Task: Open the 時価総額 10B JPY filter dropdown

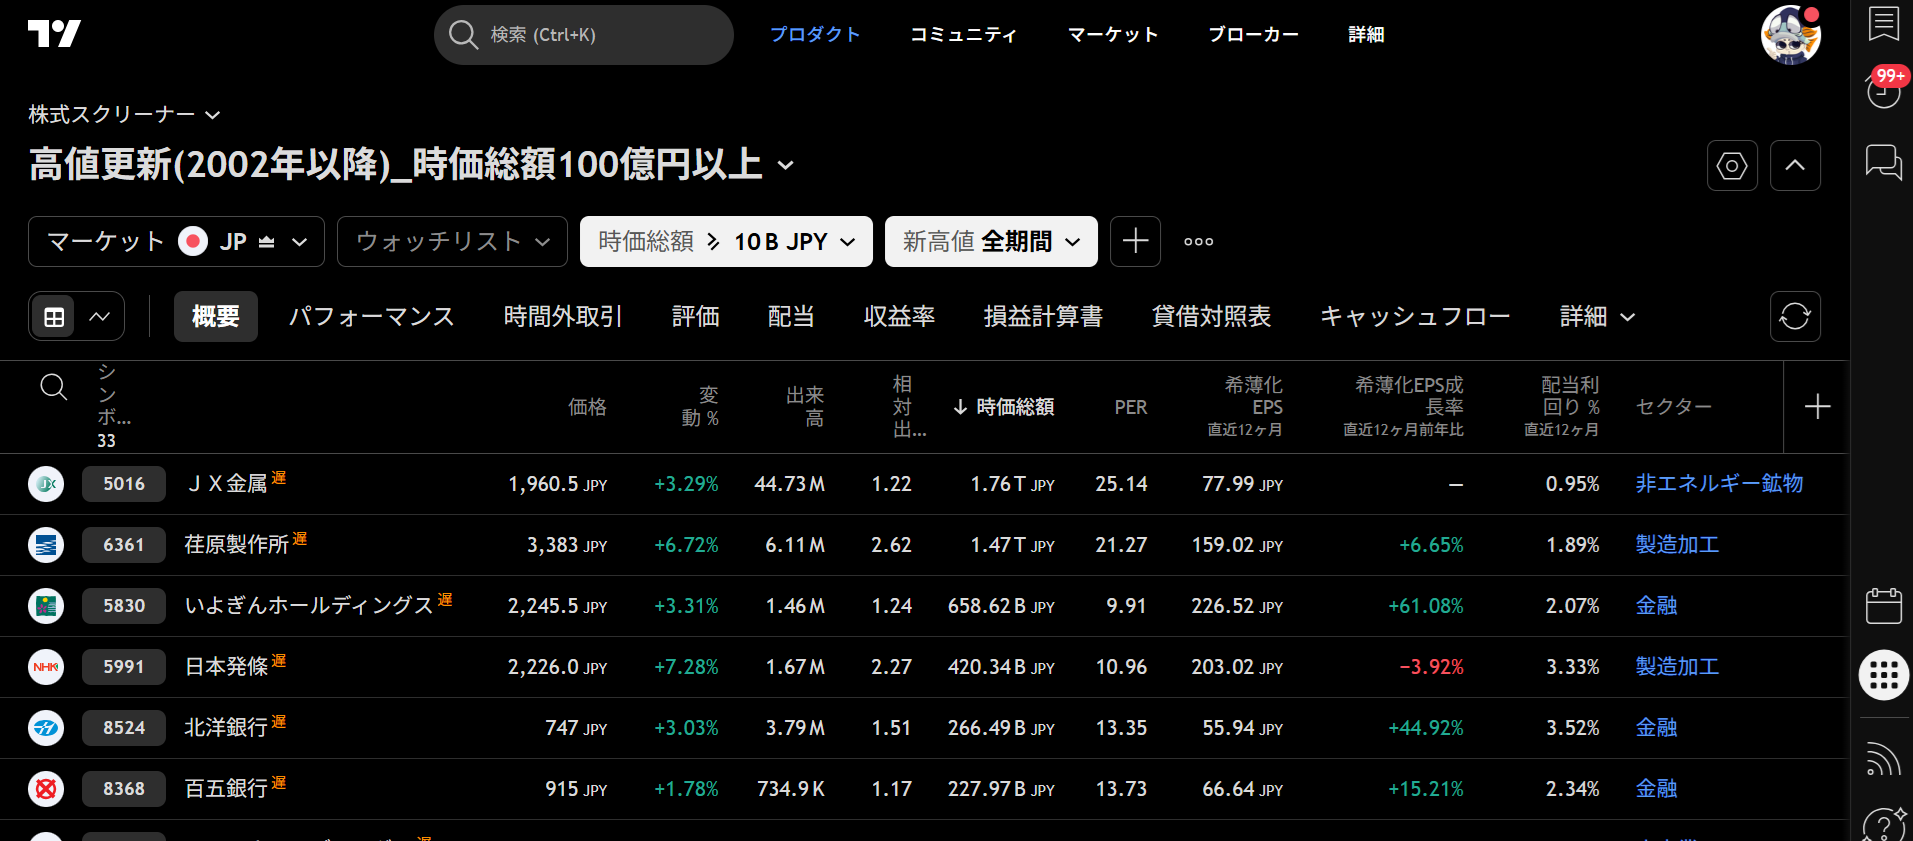Action: point(726,242)
